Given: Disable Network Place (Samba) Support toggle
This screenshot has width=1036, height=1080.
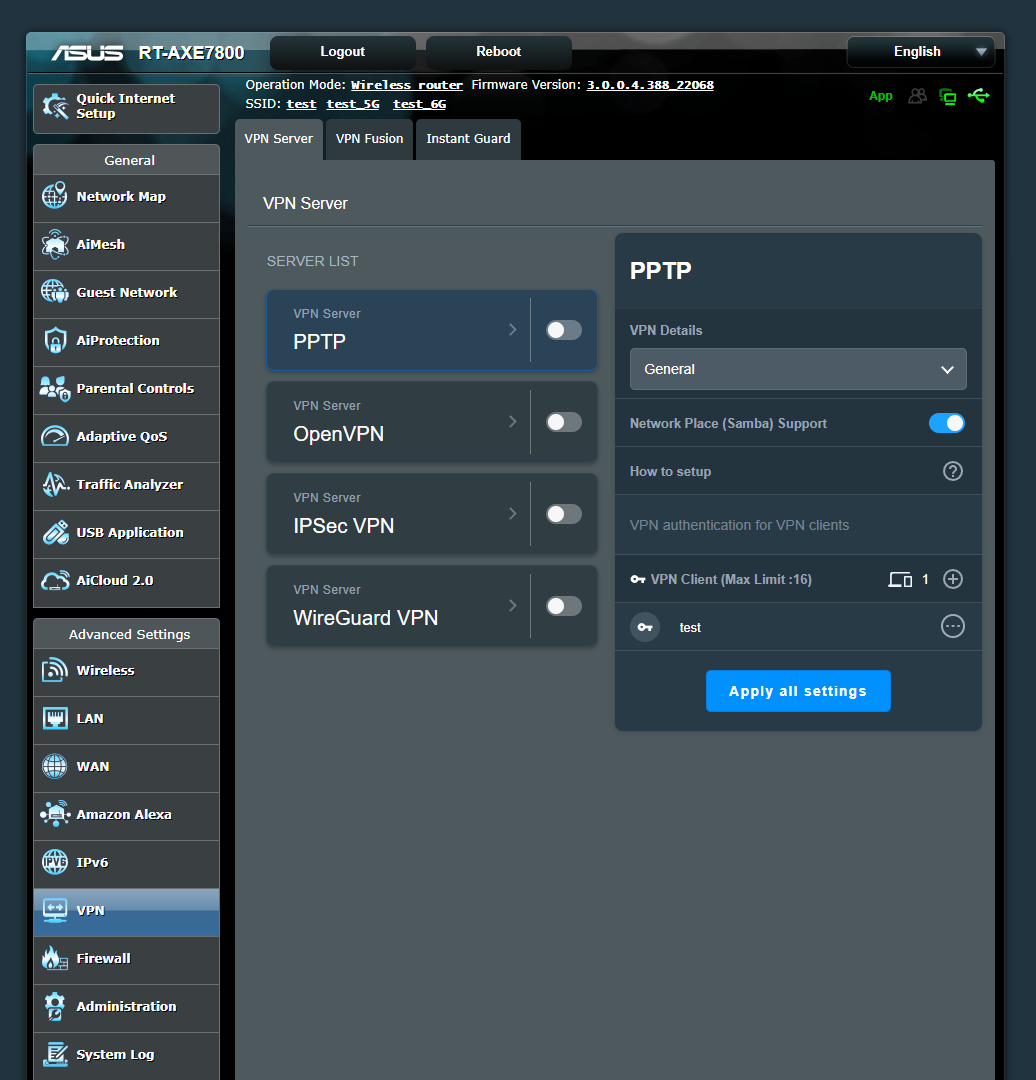Looking at the screenshot, I should coord(946,424).
